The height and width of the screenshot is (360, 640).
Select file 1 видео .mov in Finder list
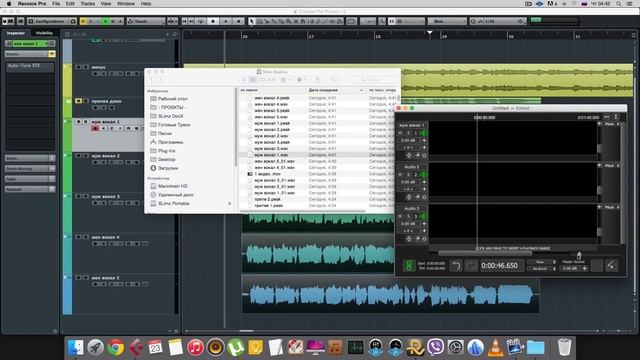tap(268, 174)
